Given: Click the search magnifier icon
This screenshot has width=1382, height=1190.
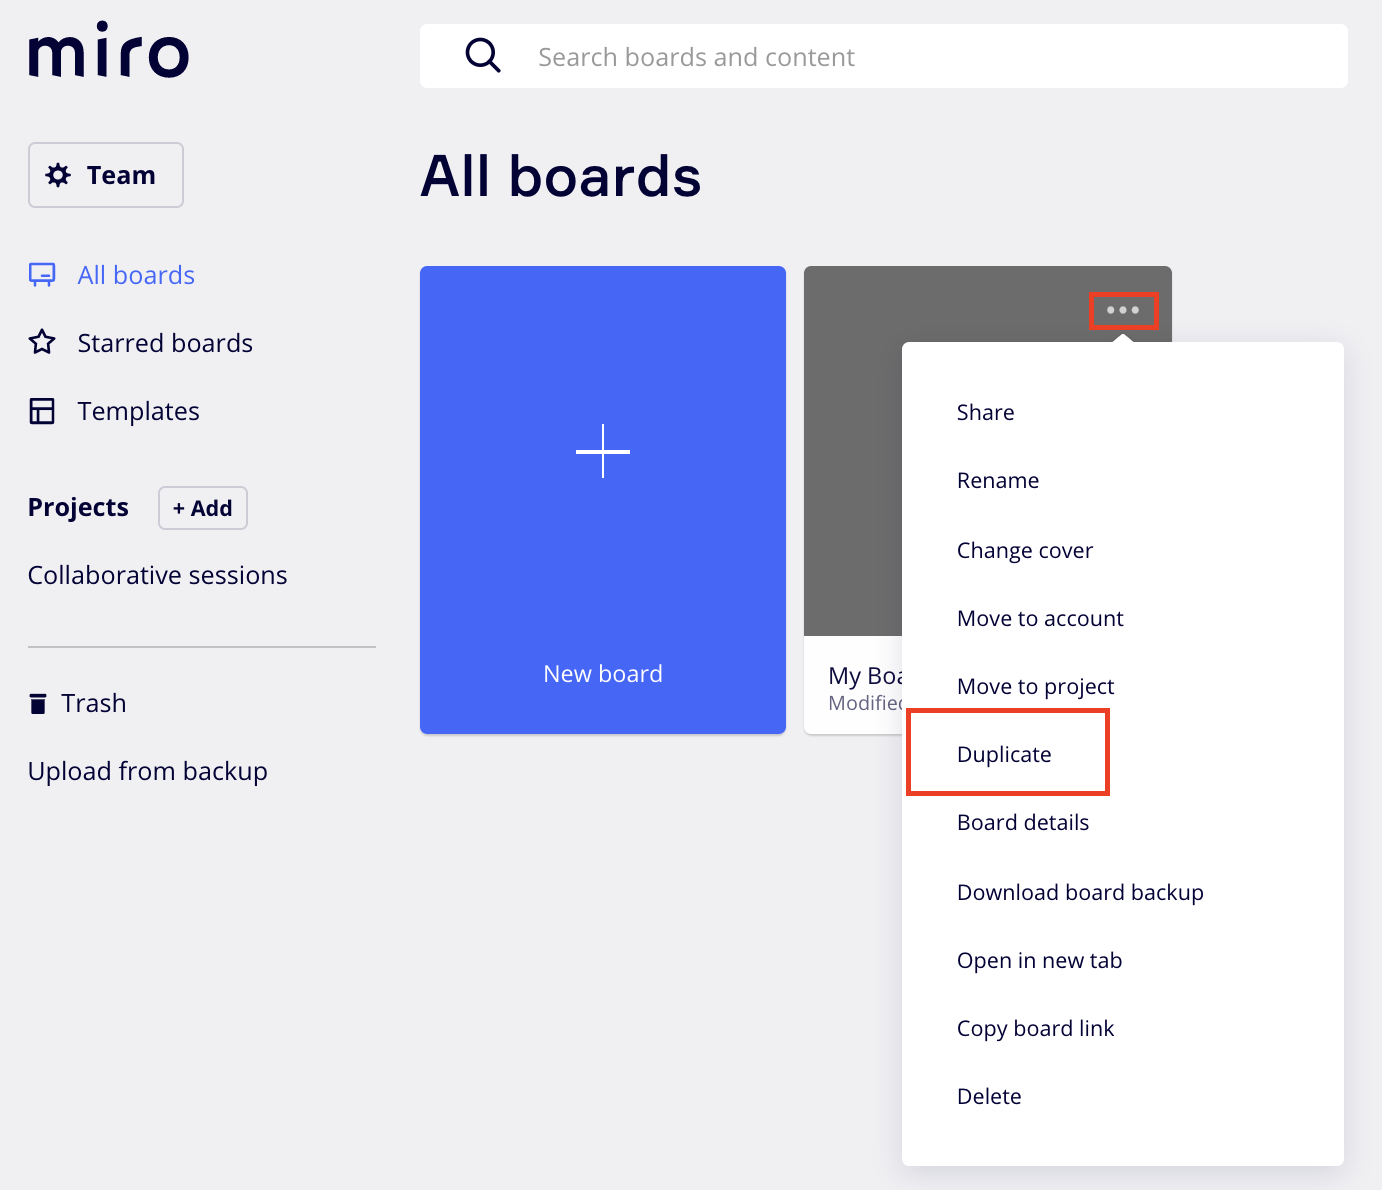Looking at the screenshot, I should (483, 56).
